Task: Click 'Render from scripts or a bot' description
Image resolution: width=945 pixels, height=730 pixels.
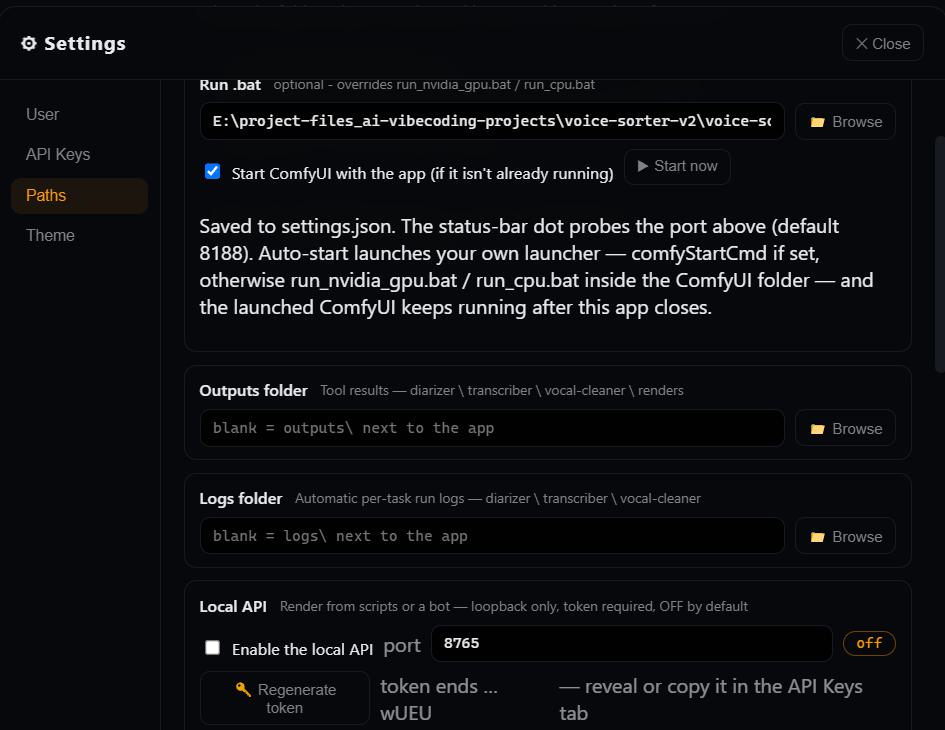Action: 513,606
